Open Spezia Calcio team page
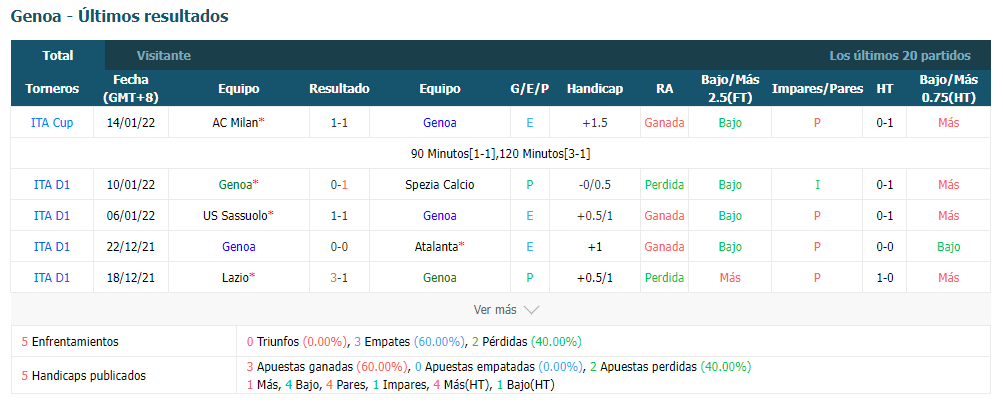This screenshot has height=403, width=1003. [x=439, y=185]
